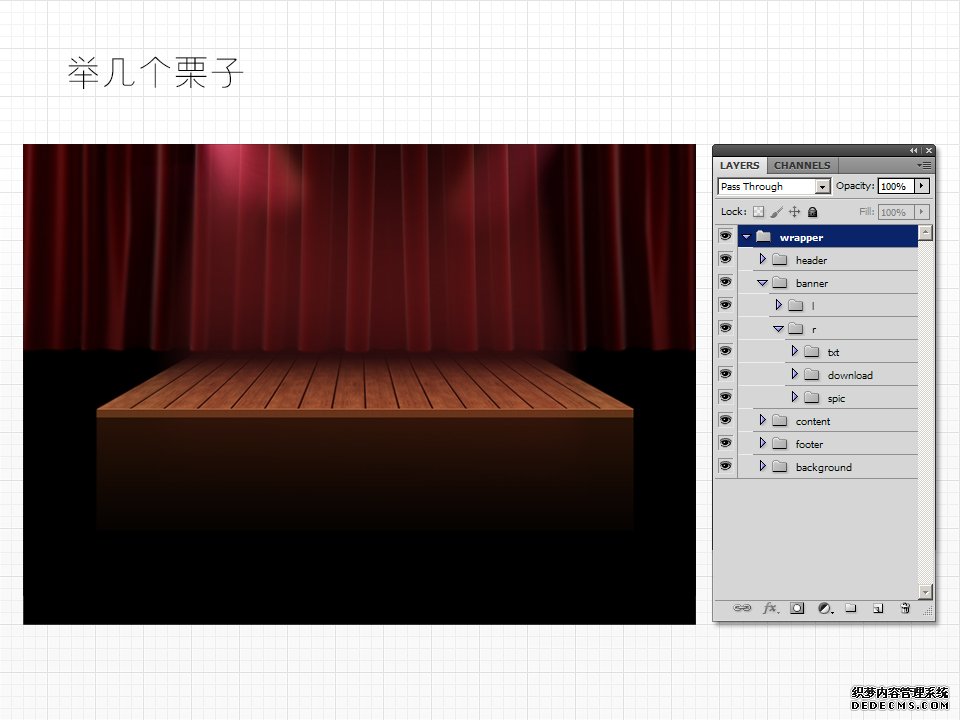The image size is (960, 720).
Task: Expand the header group
Action: (762, 259)
